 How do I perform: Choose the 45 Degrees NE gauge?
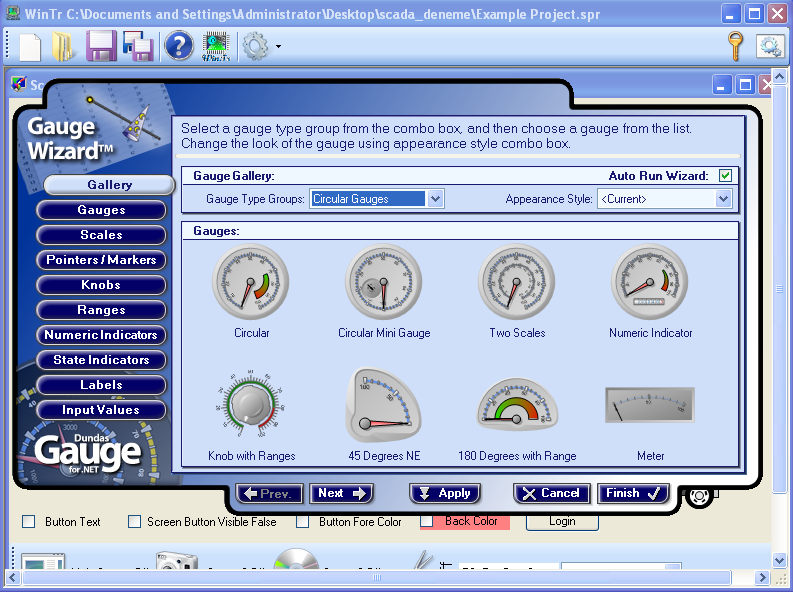pyautogui.click(x=383, y=405)
